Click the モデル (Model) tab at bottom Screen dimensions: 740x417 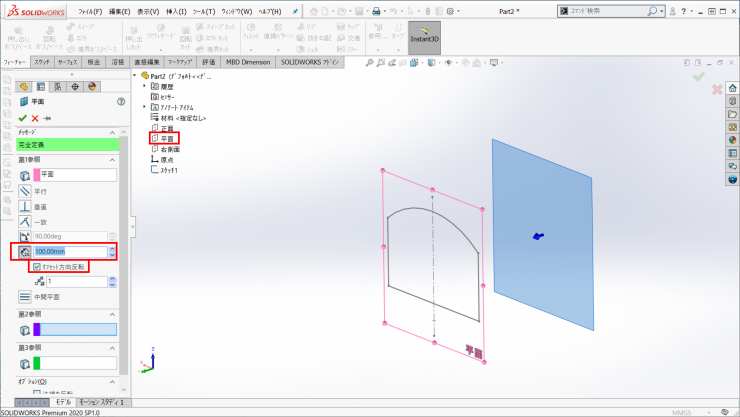click(x=63, y=401)
